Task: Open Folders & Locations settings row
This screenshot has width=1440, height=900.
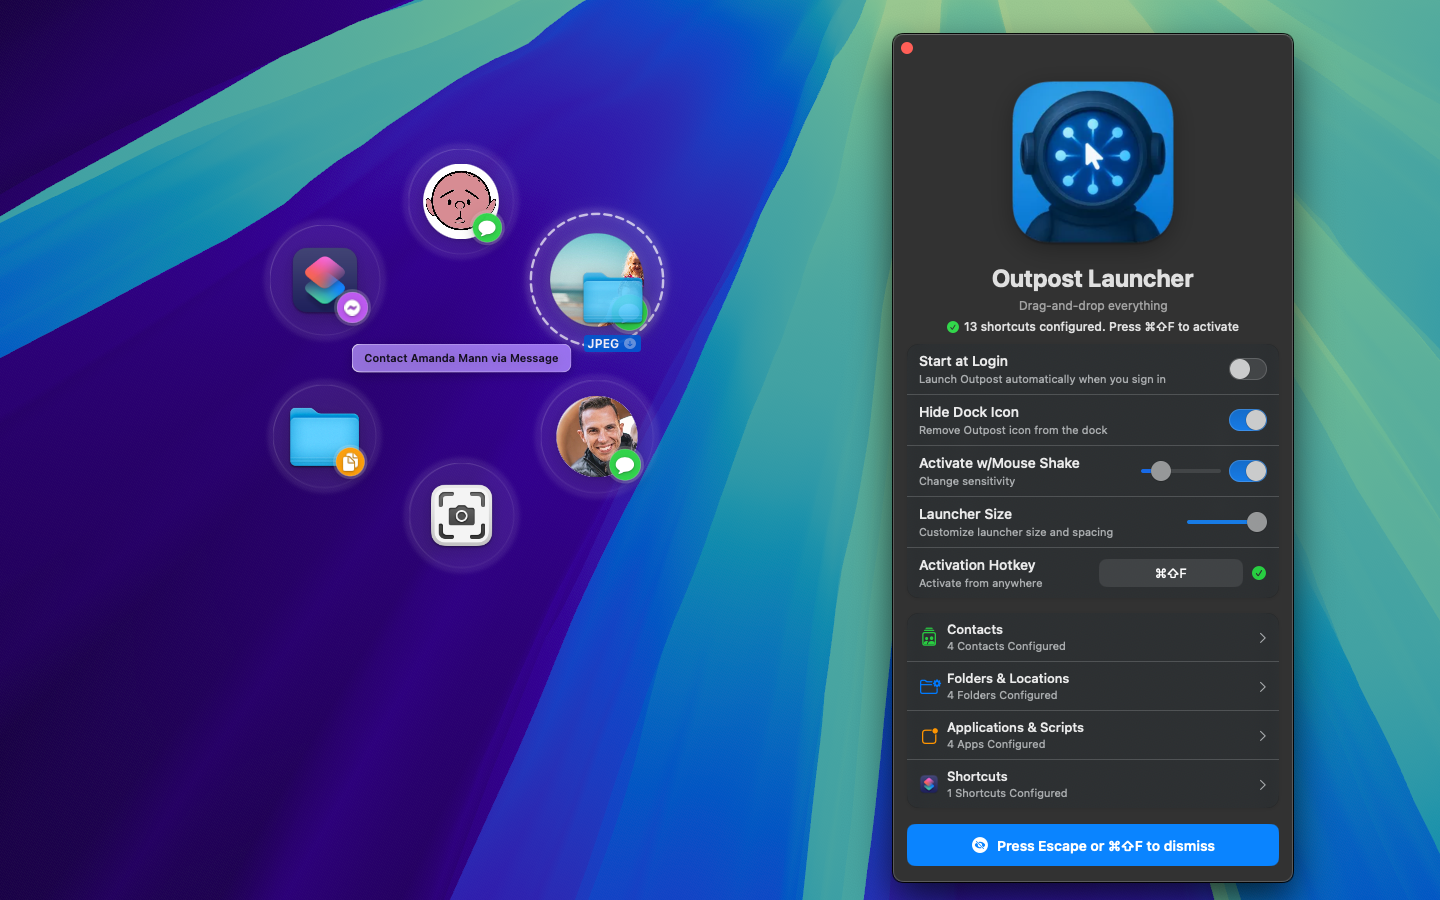Action: coord(1093,686)
